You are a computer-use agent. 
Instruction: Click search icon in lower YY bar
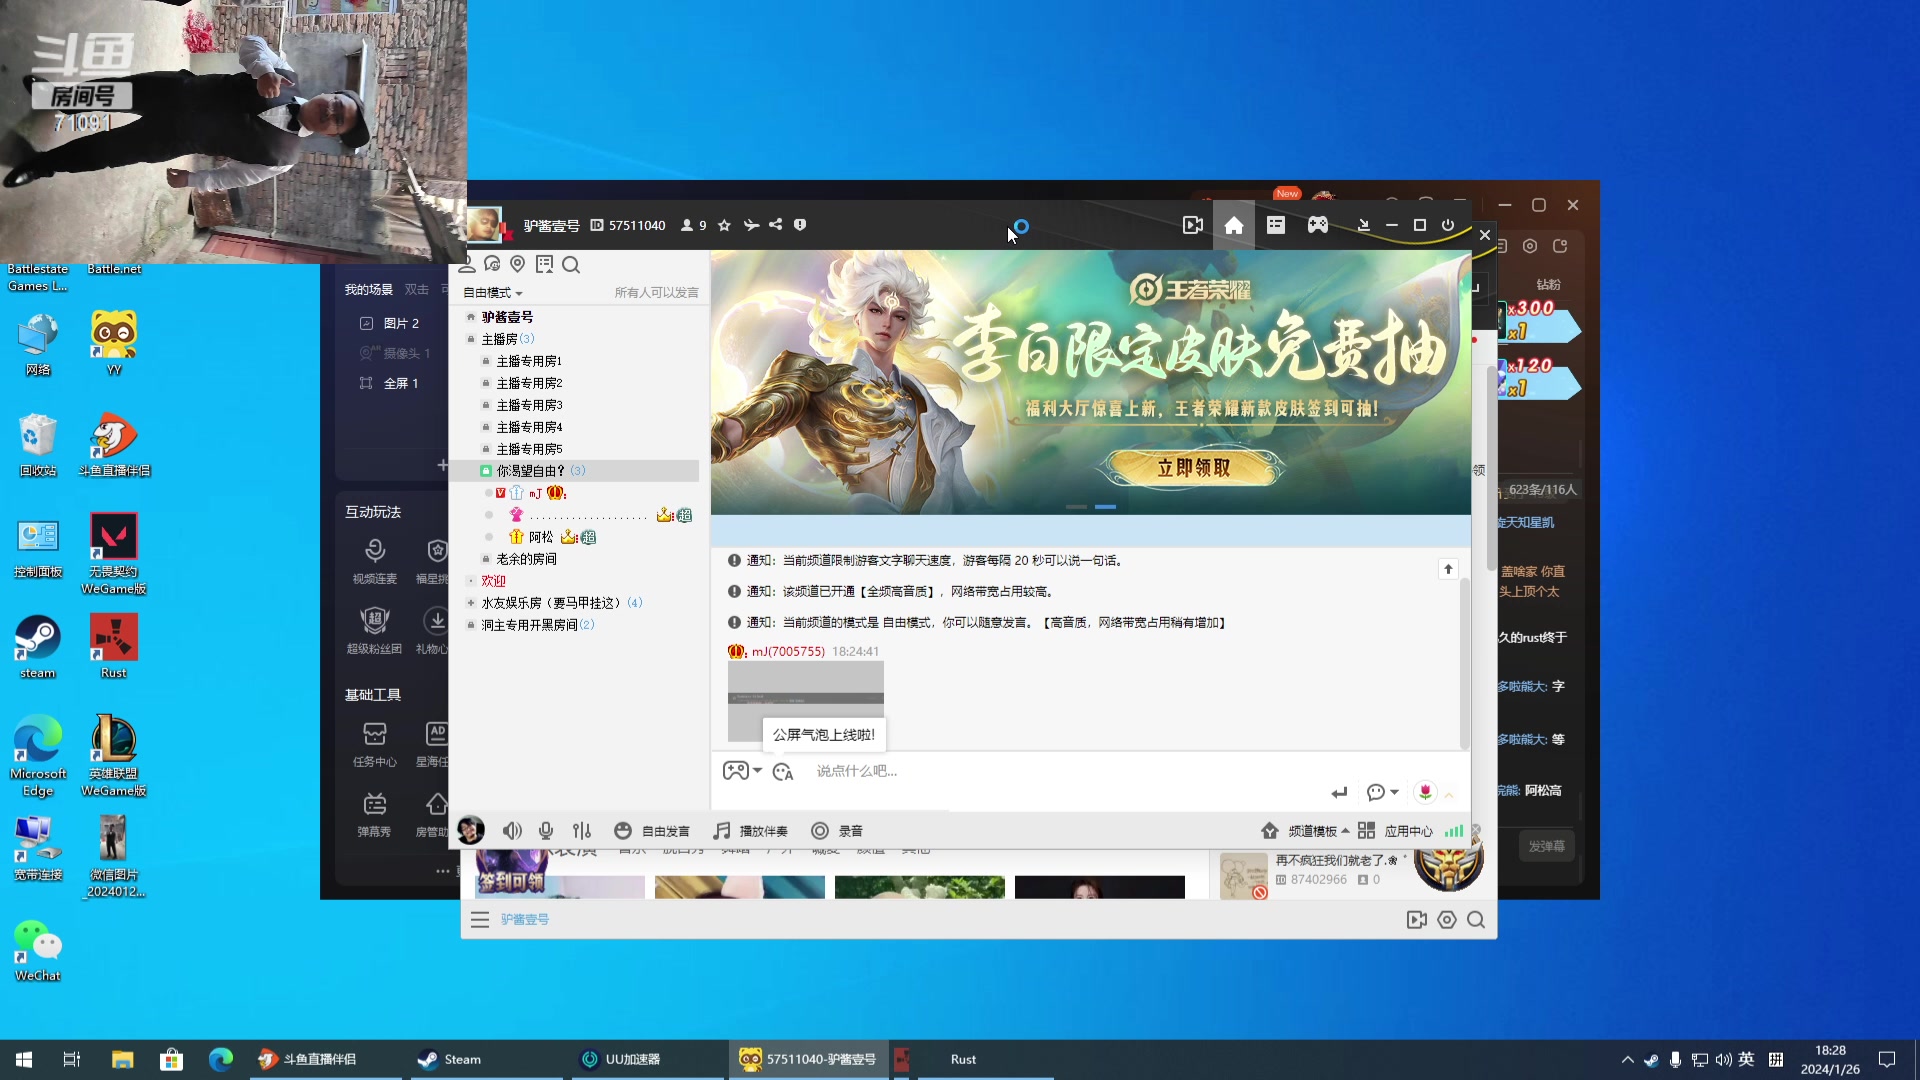pos(1476,920)
